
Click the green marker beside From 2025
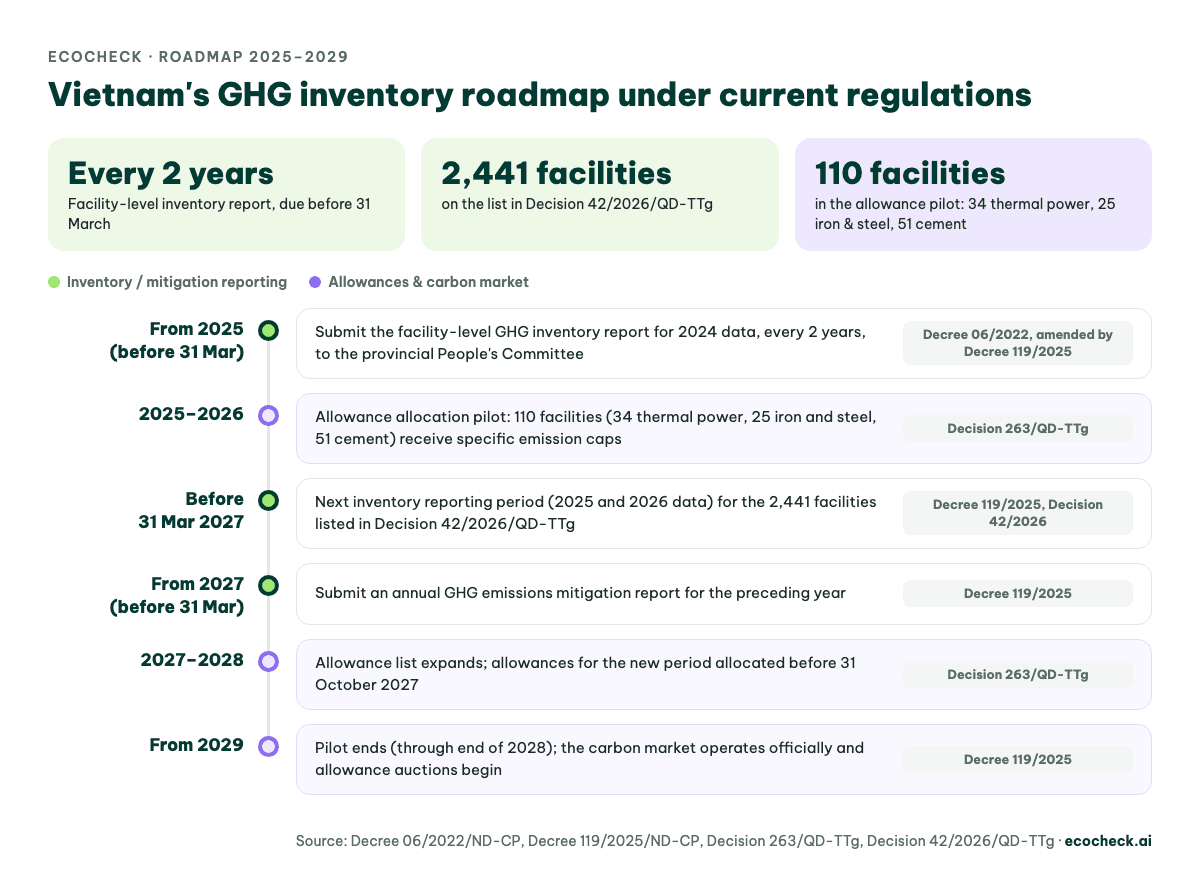[x=268, y=330]
